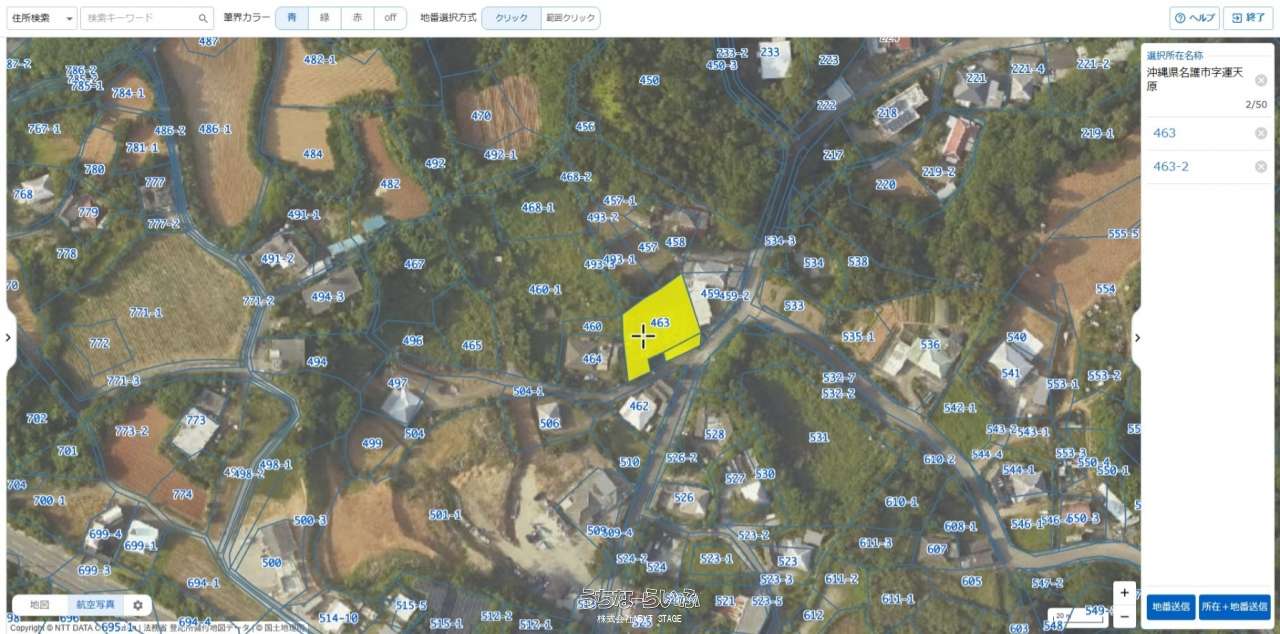The height and width of the screenshot is (634, 1280).
Task: Zoom in with the plus button
Action: pyautogui.click(x=1125, y=592)
